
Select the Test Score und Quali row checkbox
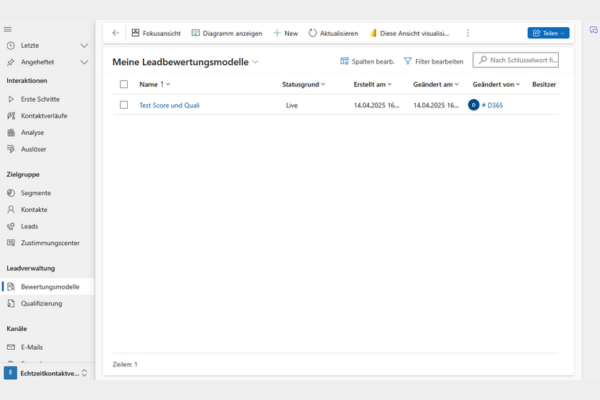point(124,105)
